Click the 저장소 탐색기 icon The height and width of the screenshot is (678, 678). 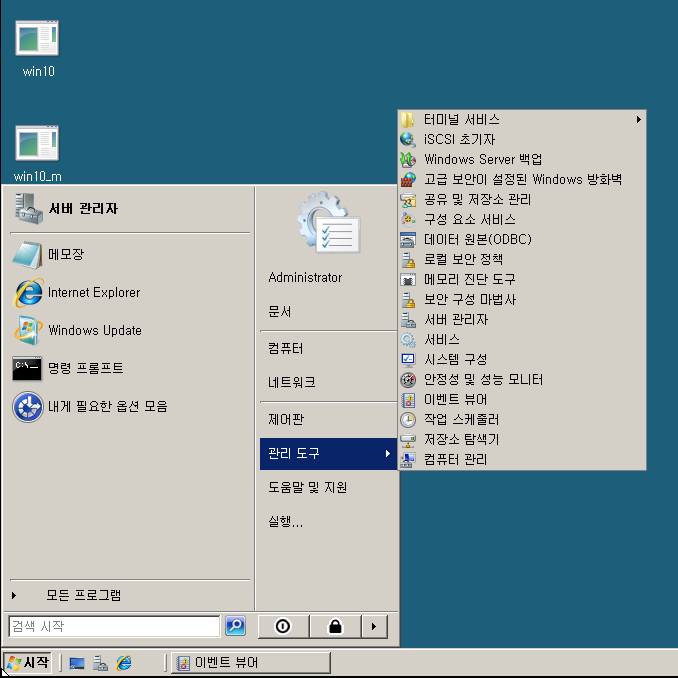click(408, 439)
